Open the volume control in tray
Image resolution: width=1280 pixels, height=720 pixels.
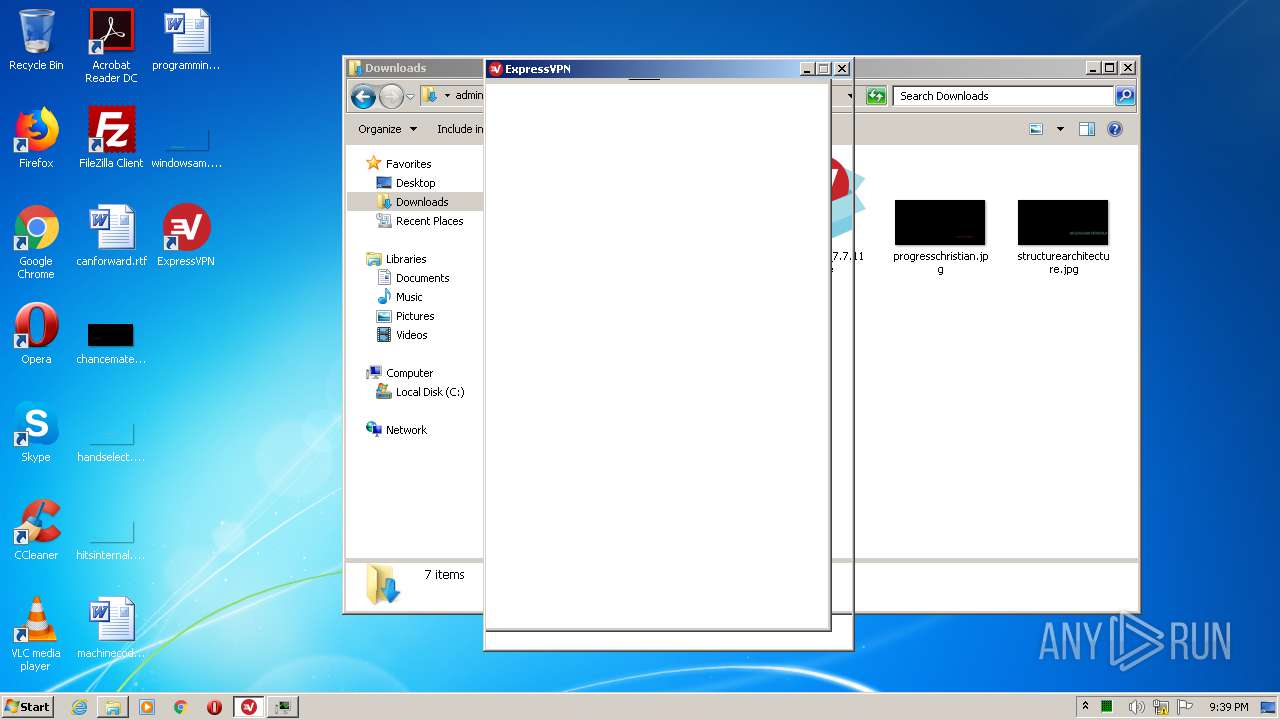(x=1136, y=707)
